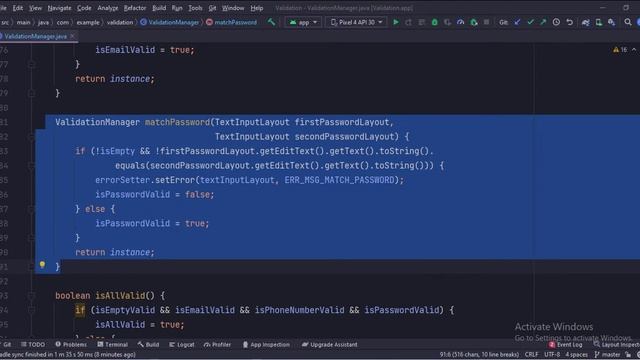Image resolution: width=640 pixels, height=360 pixels.
Task: Open the Upgrade Assistant tool window
Action: click(x=330, y=344)
